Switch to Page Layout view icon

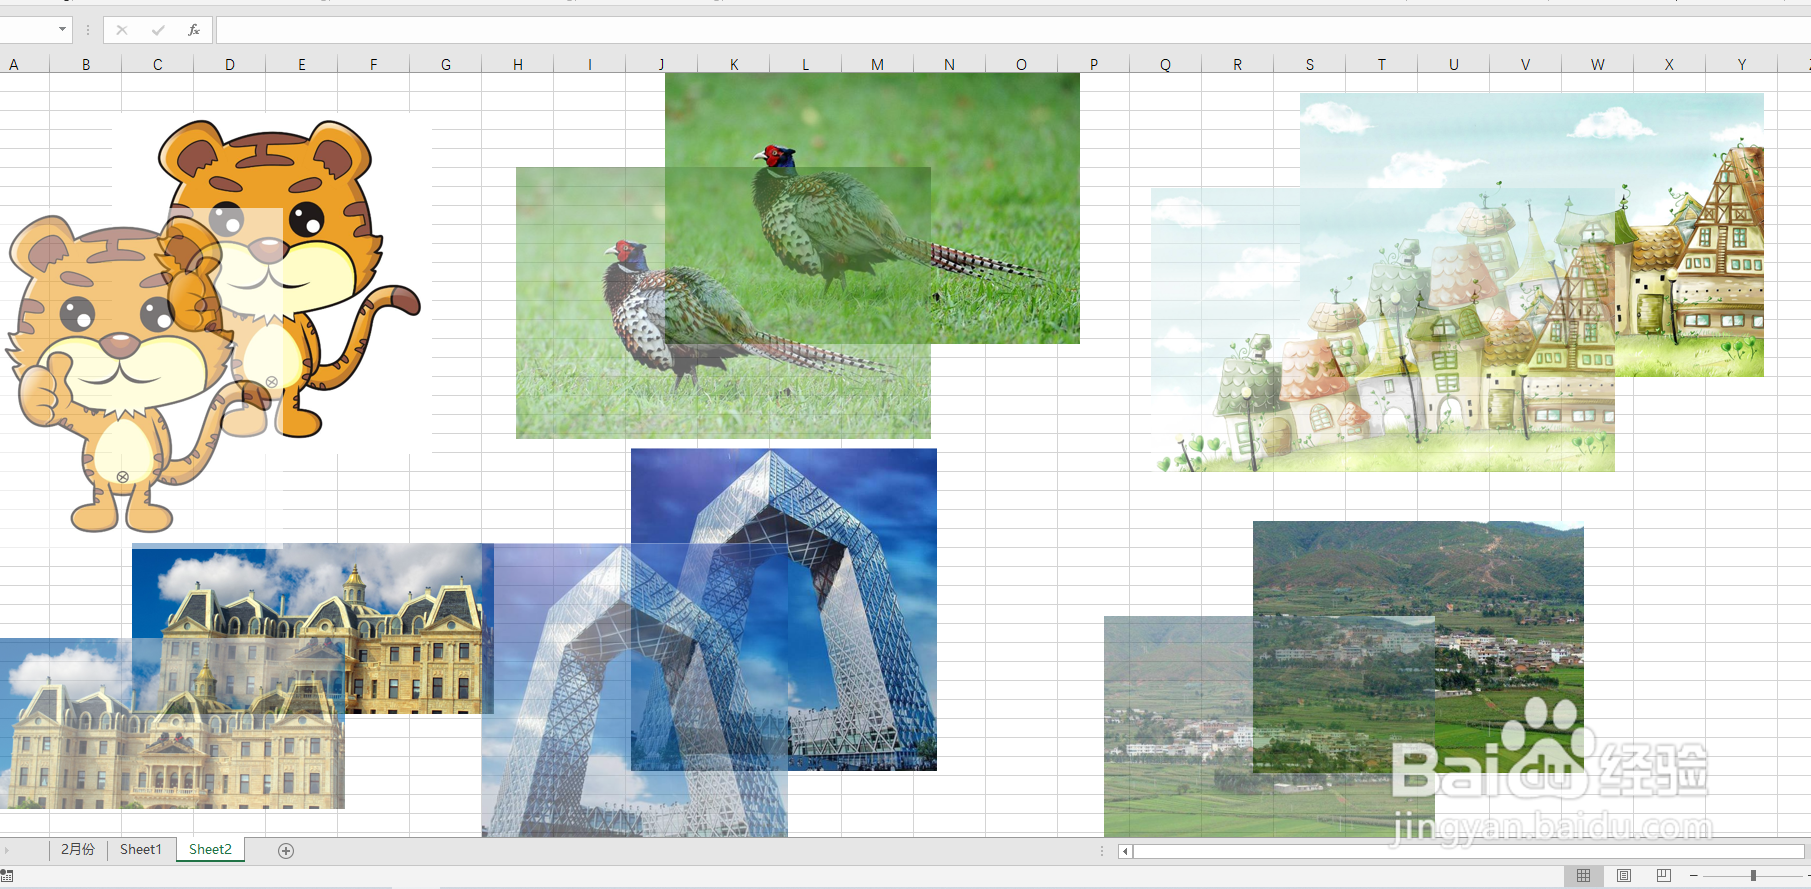tap(1624, 876)
